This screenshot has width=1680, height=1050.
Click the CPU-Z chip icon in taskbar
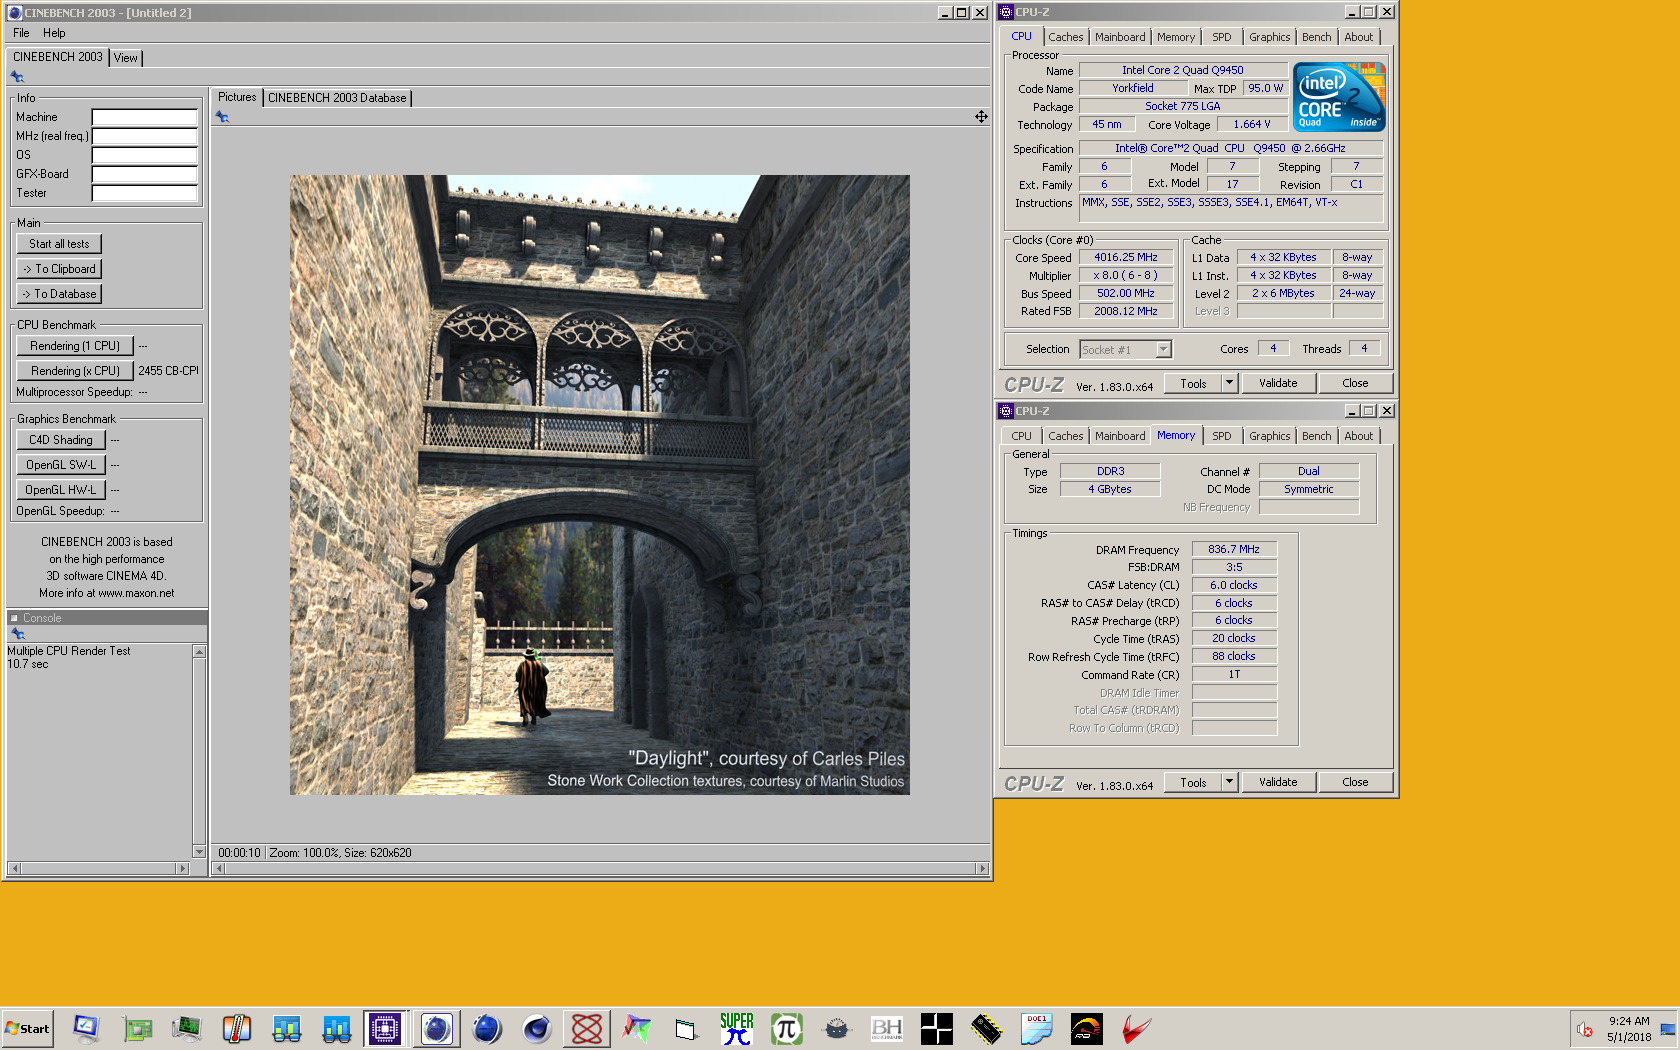pos(385,1028)
